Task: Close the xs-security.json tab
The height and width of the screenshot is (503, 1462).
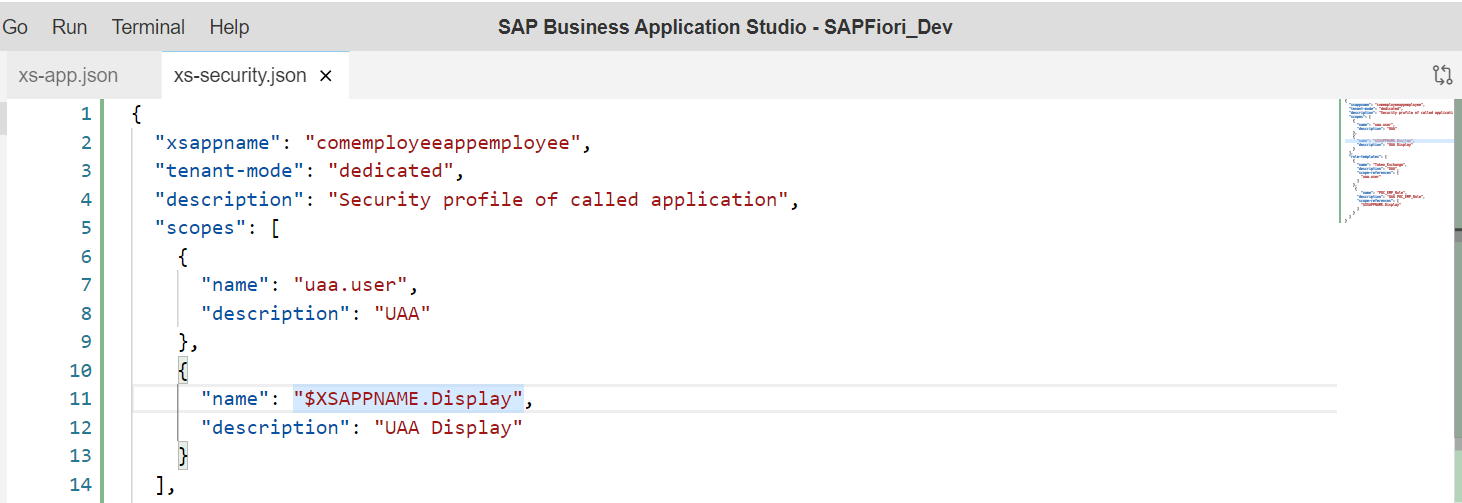Action: coord(326,76)
